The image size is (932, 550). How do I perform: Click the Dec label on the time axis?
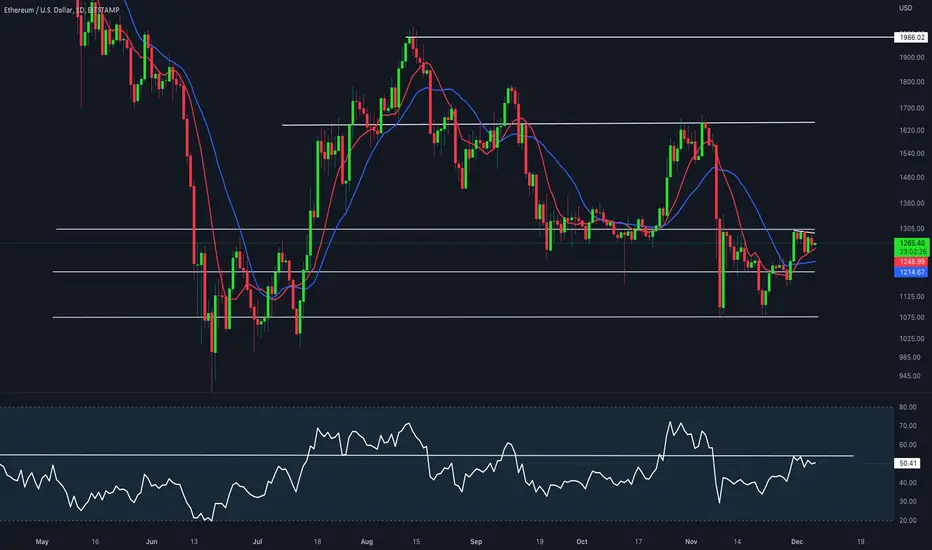[797, 542]
